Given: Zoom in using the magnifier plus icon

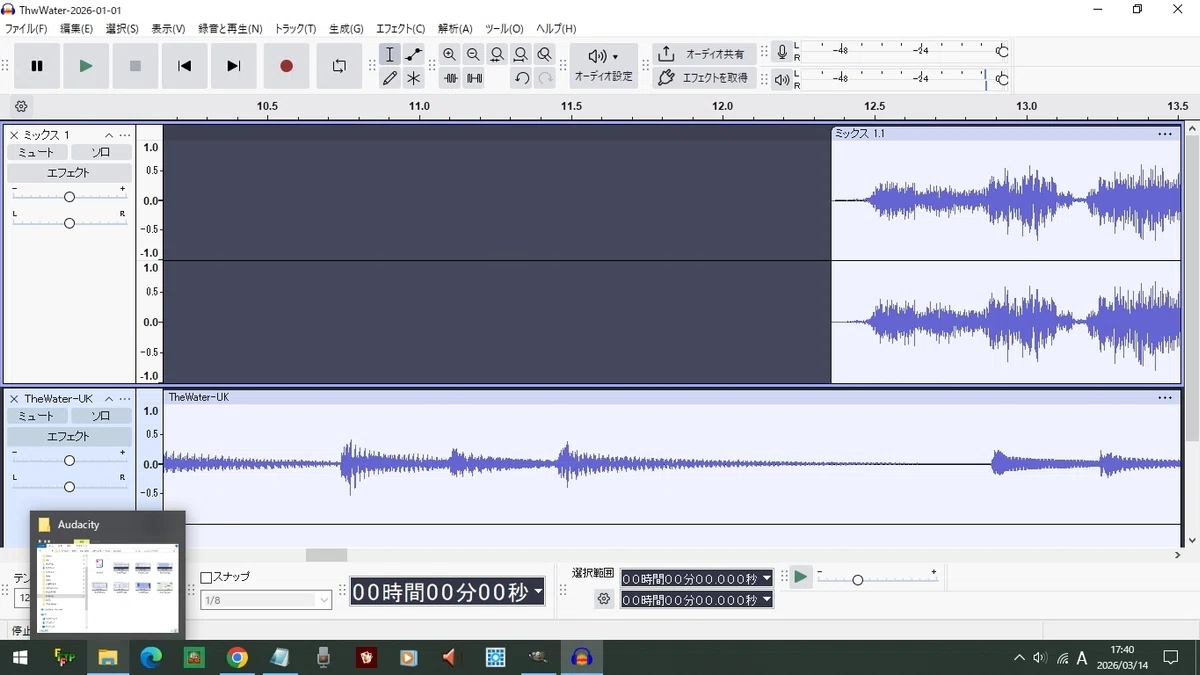Looking at the screenshot, I should tap(450, 54).
